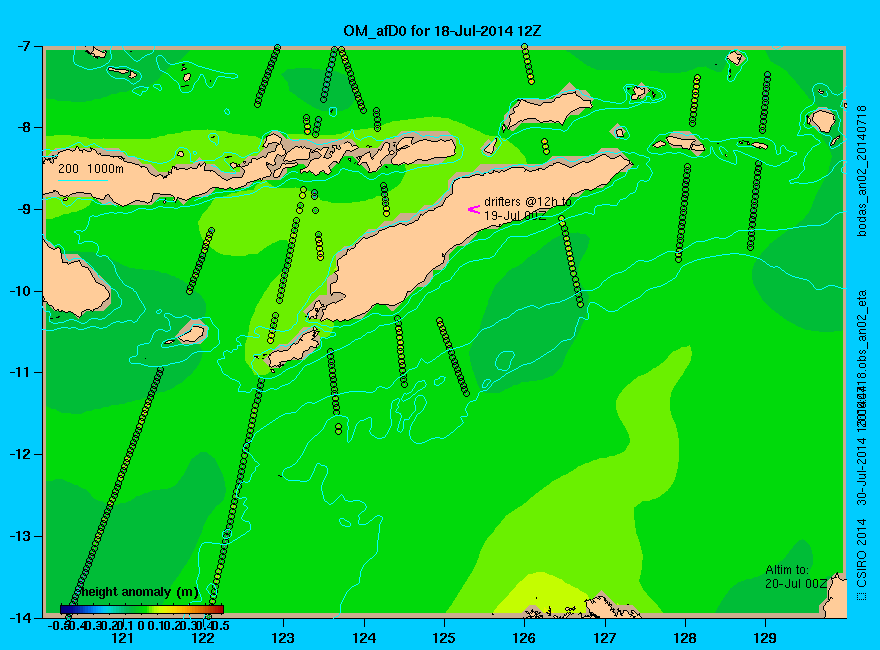Click the plot title "OM_afD0 for 18-Jul-2014 12Z"
This screenshot has width=880, height=650.
click(x=442, y=31)
